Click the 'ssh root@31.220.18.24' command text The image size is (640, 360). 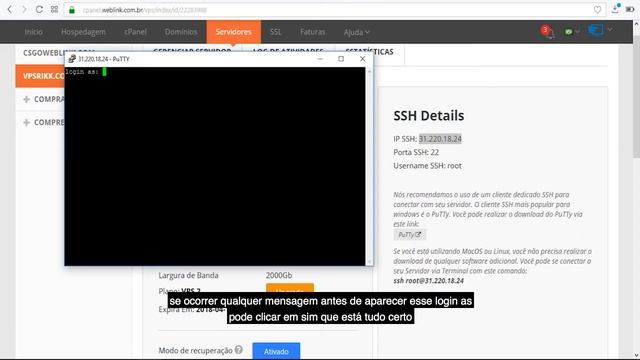[429, 281]
